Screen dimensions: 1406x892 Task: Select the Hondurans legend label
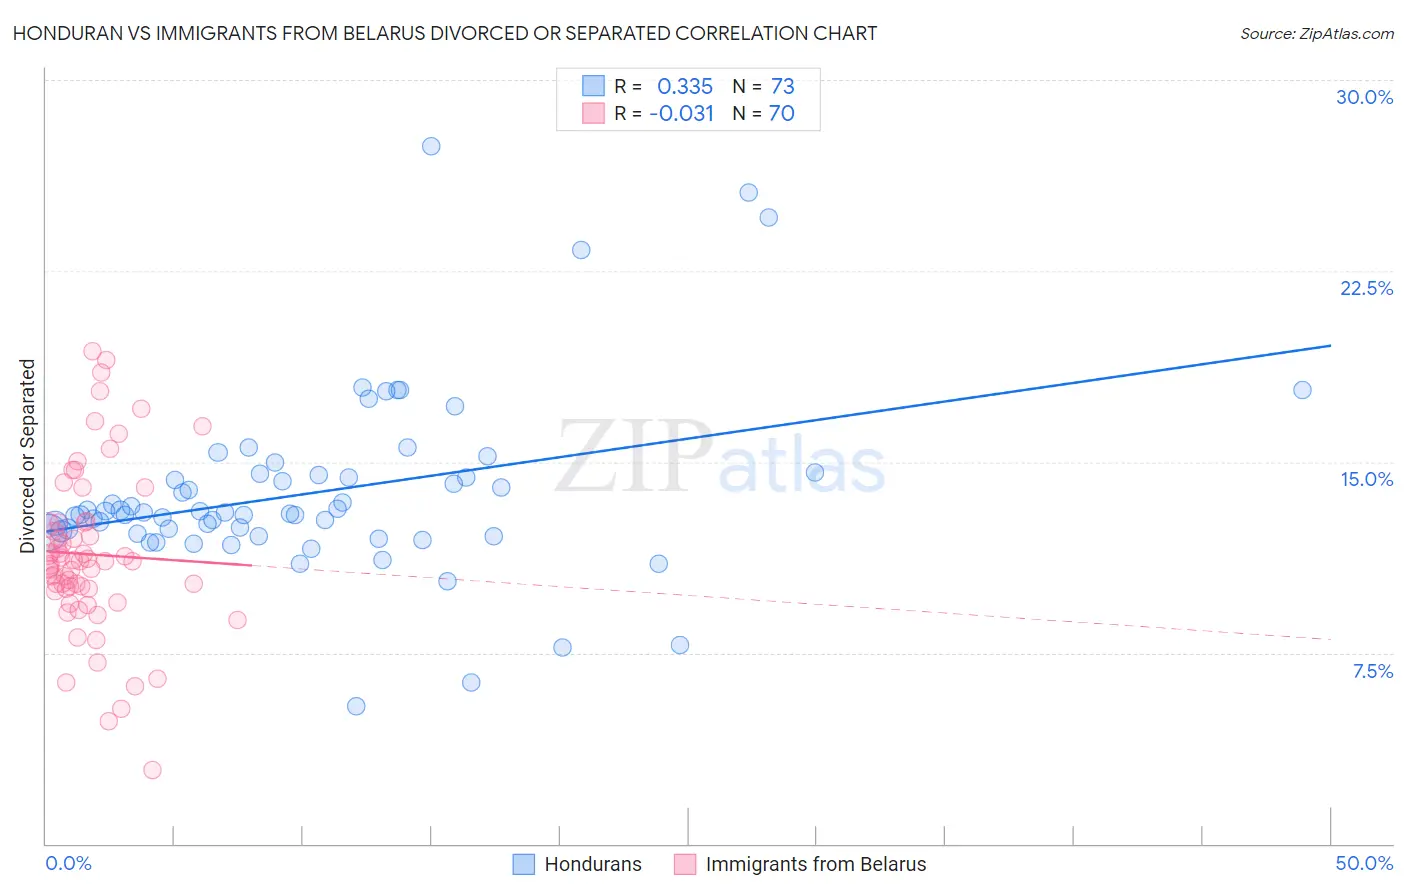point(593,864)
